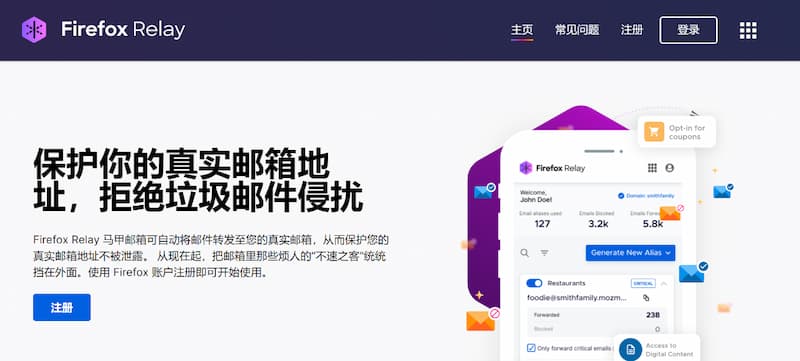
Task: Click the filter icon next to search
Action: 544,253
